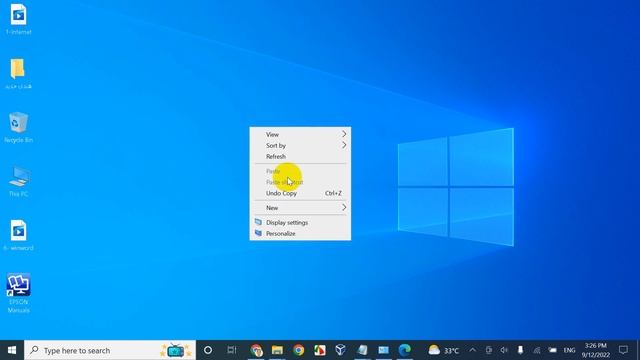Select the video file below This PC
The image size is (640, 360).
[18, 235]
